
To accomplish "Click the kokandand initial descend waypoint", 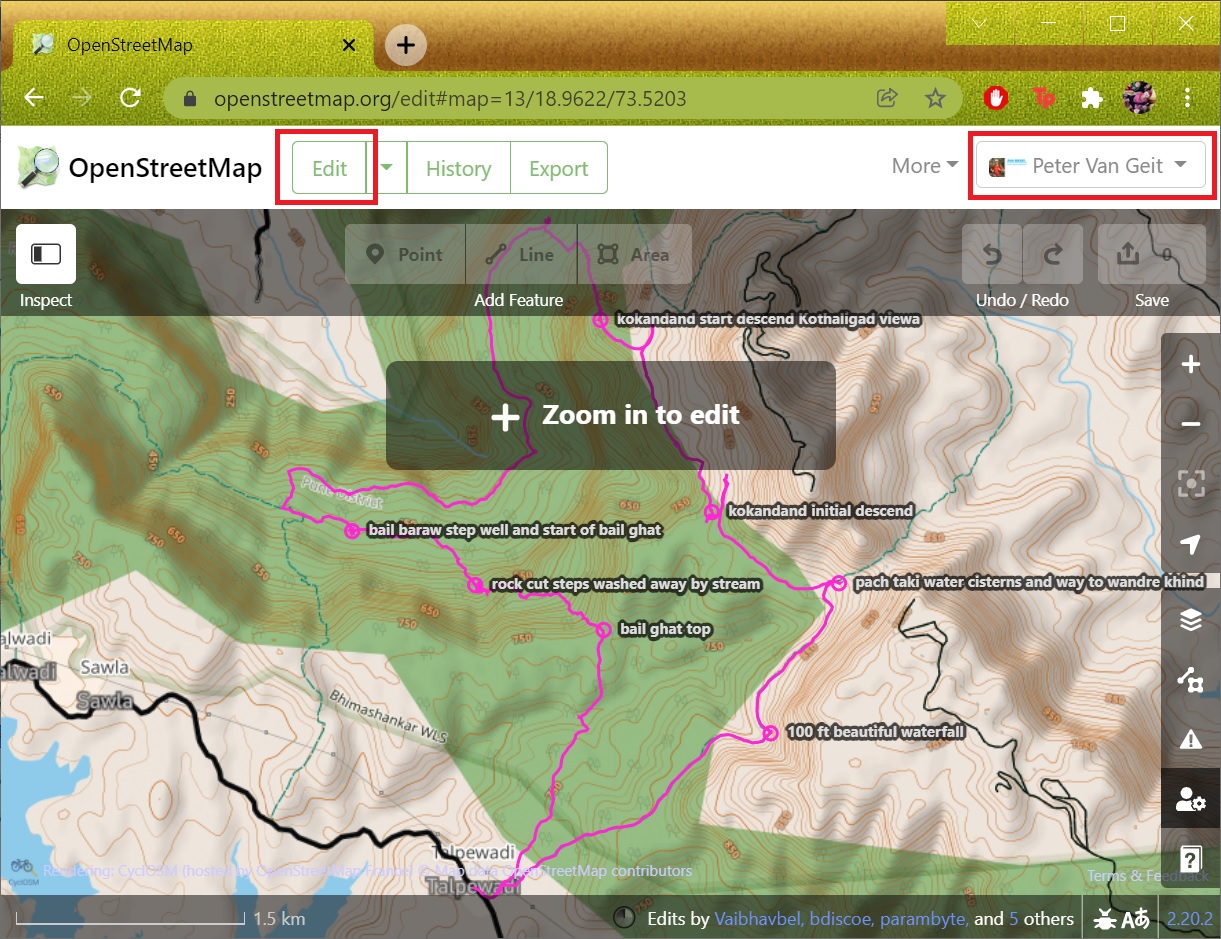I will pos(711,511).
